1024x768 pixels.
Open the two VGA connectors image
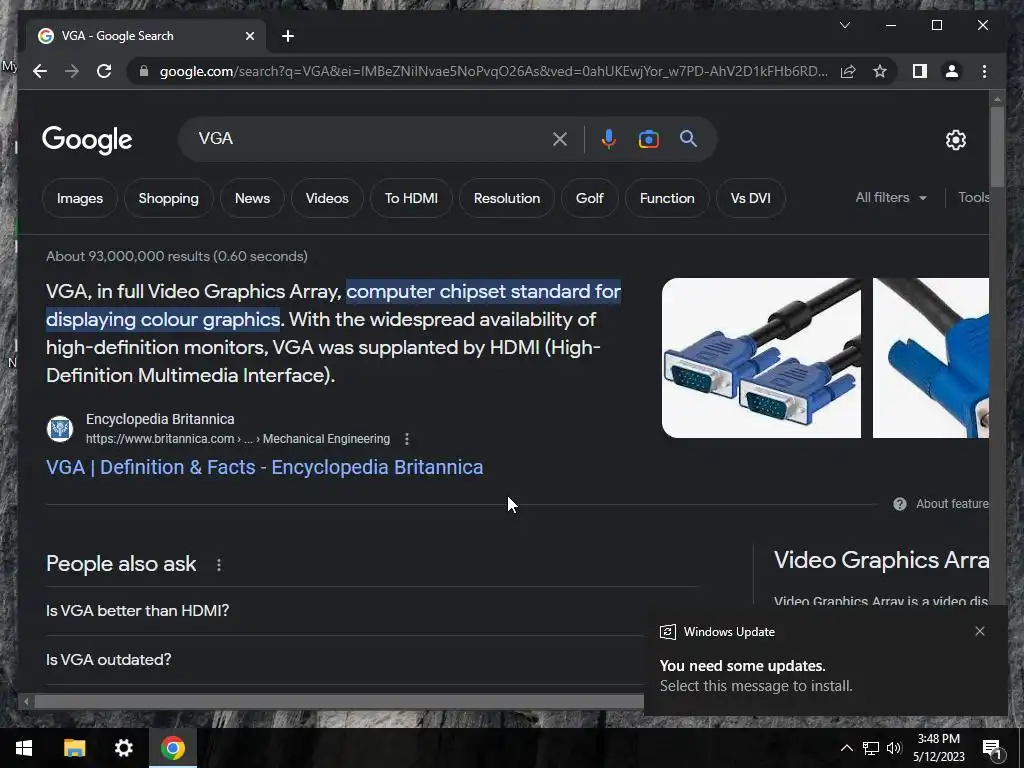coord(761,358)
